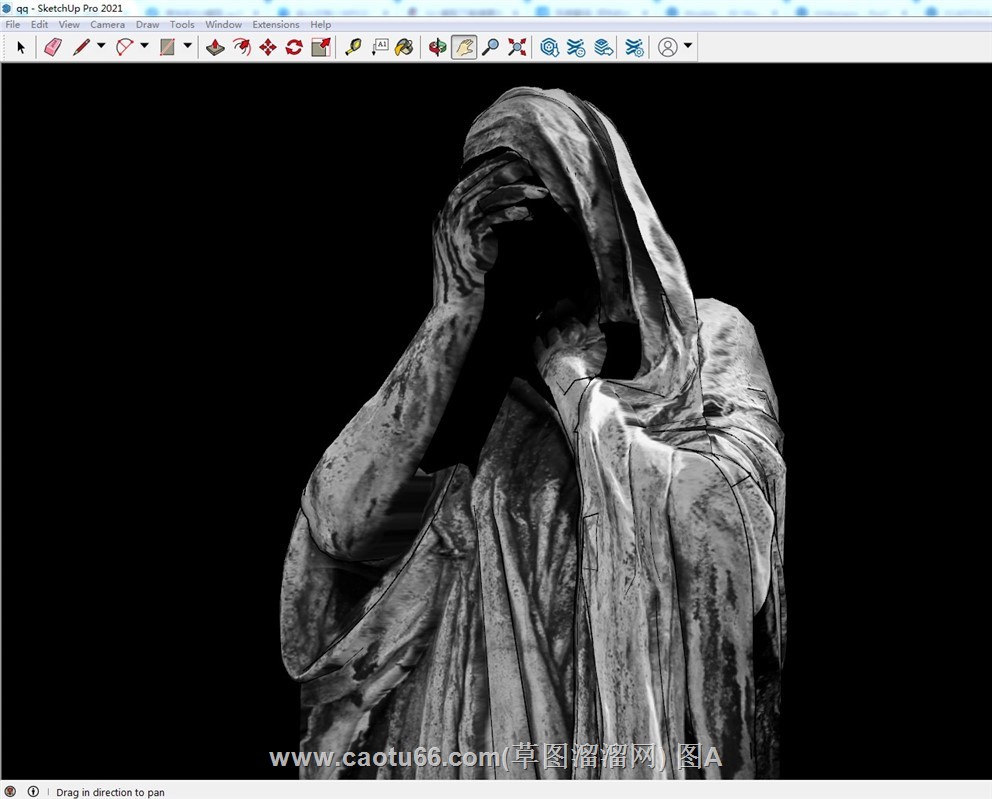Screen dimensions: 992x799
Task: Expand the Arc tool dropdown arrow
Action: (144, 46)
